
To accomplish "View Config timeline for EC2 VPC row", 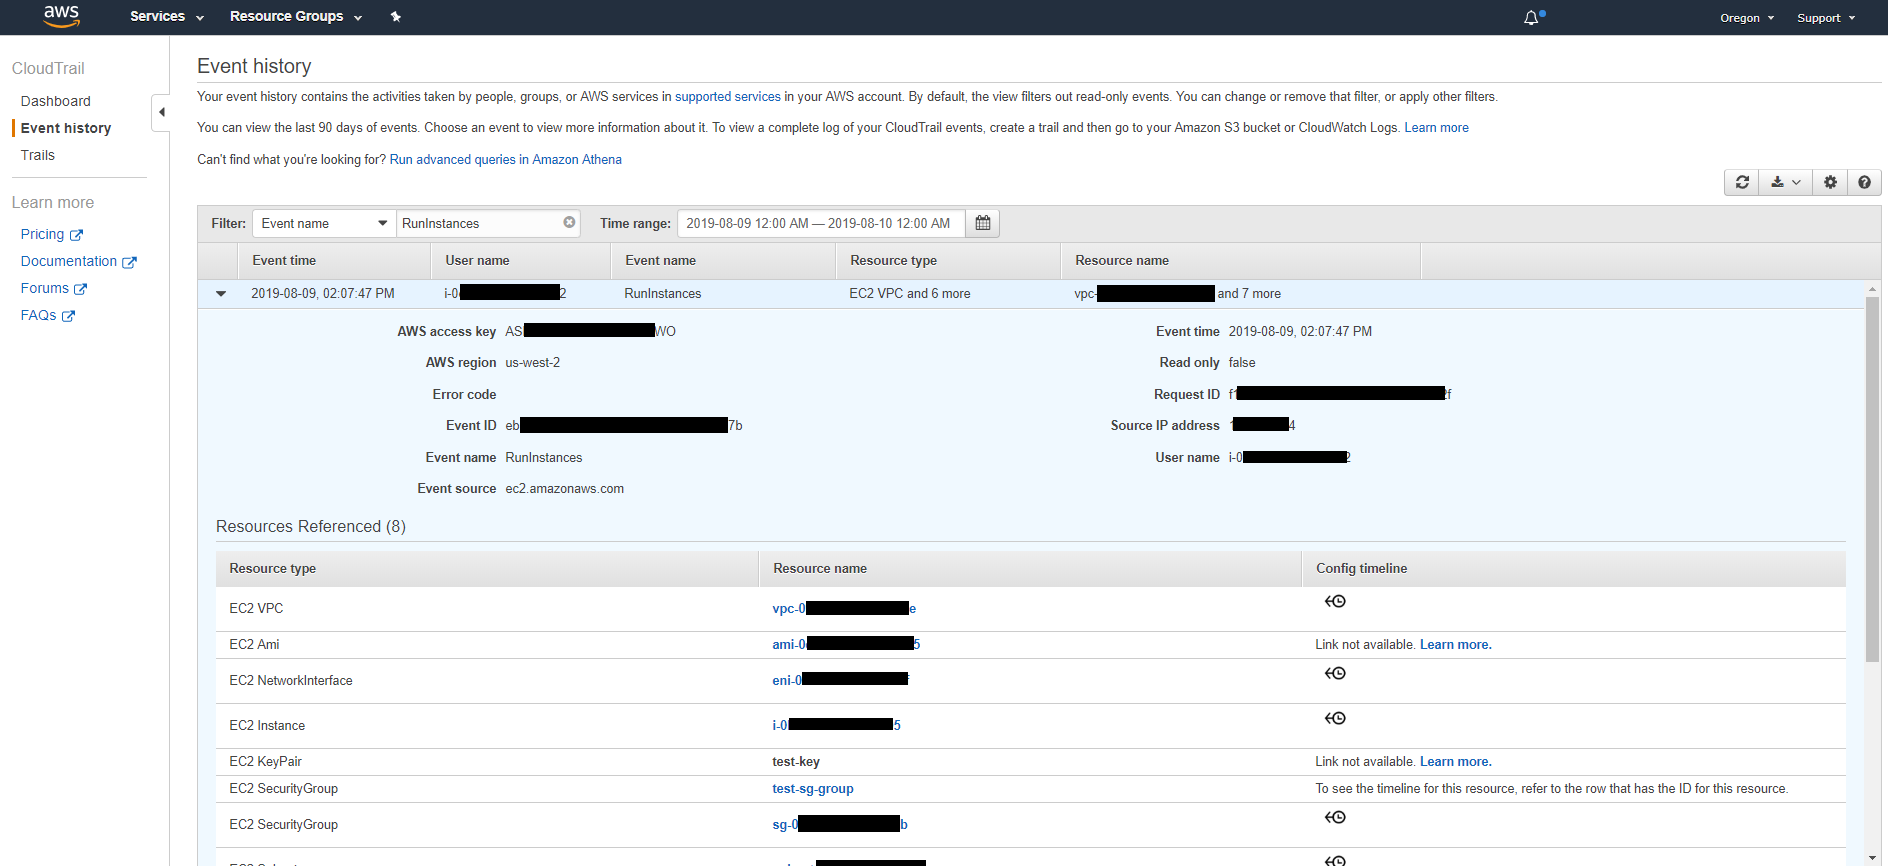I will click(x=1335, y=601).
